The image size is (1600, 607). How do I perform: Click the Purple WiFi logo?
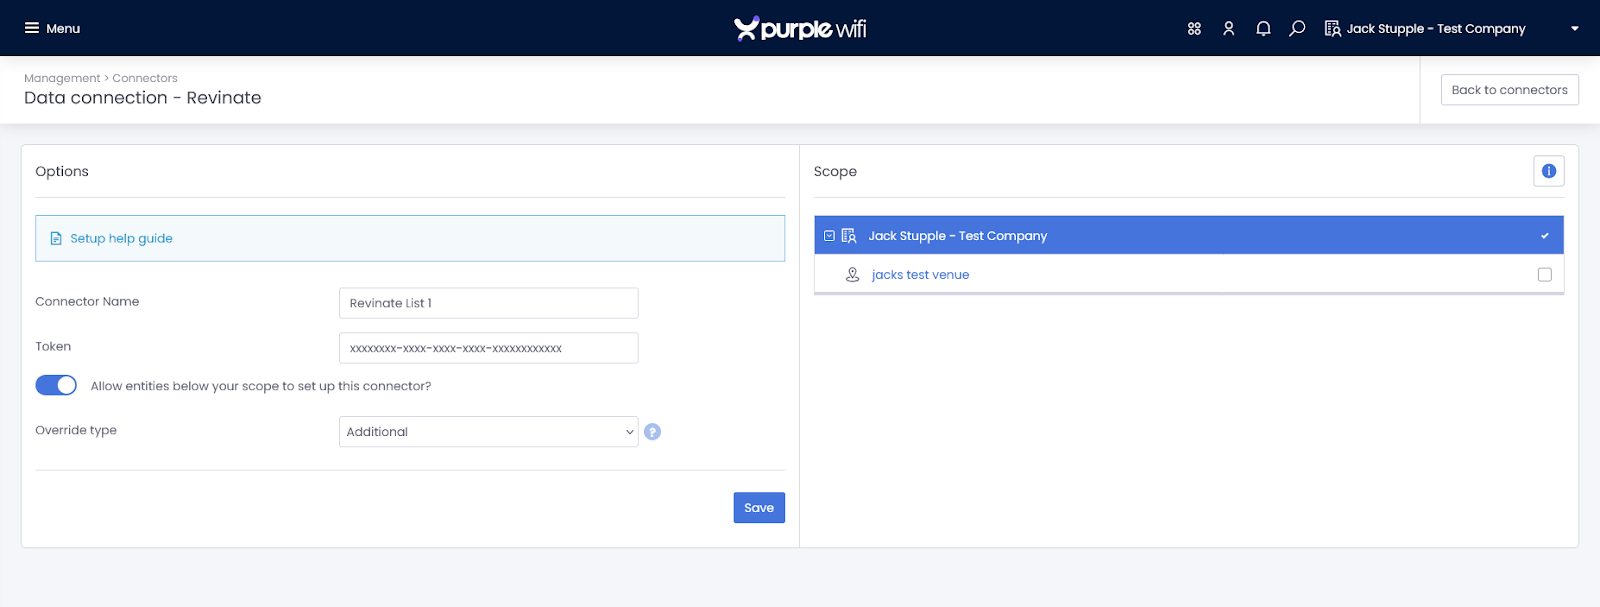tap(800, 29)
